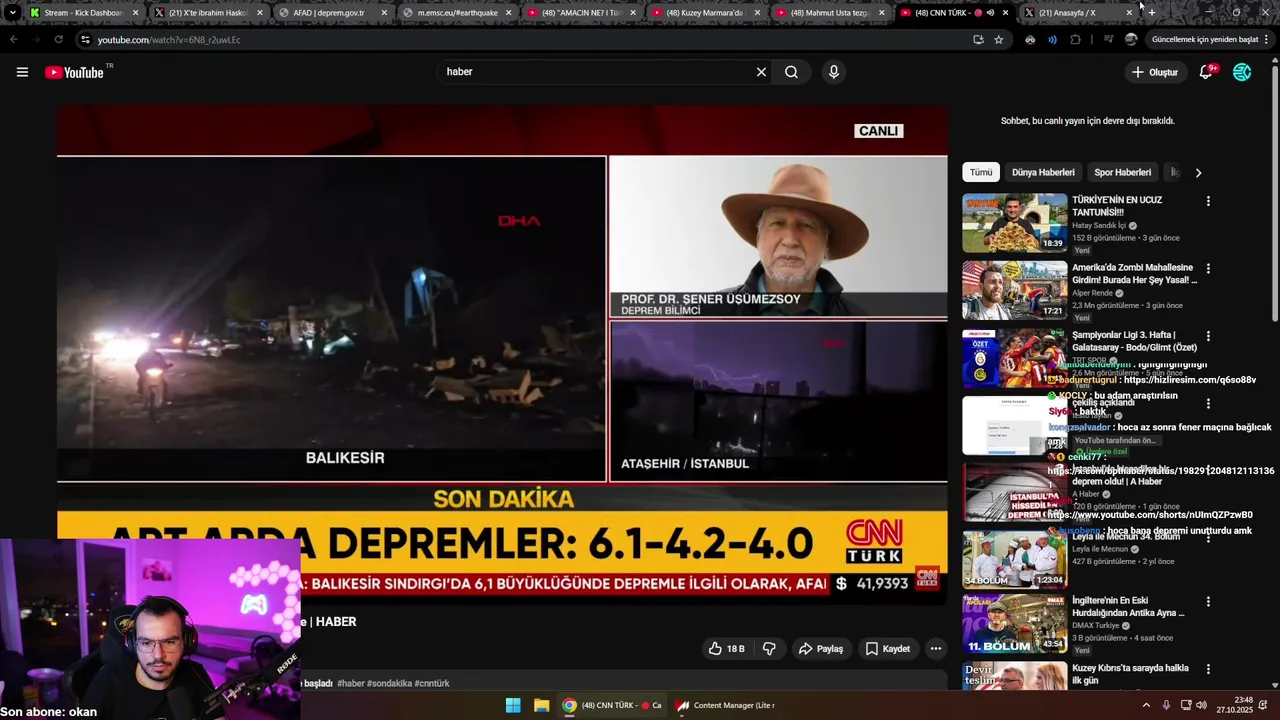Open the search tabs dropdown in Chrome

pyautogui.click(x=12, y=13)
